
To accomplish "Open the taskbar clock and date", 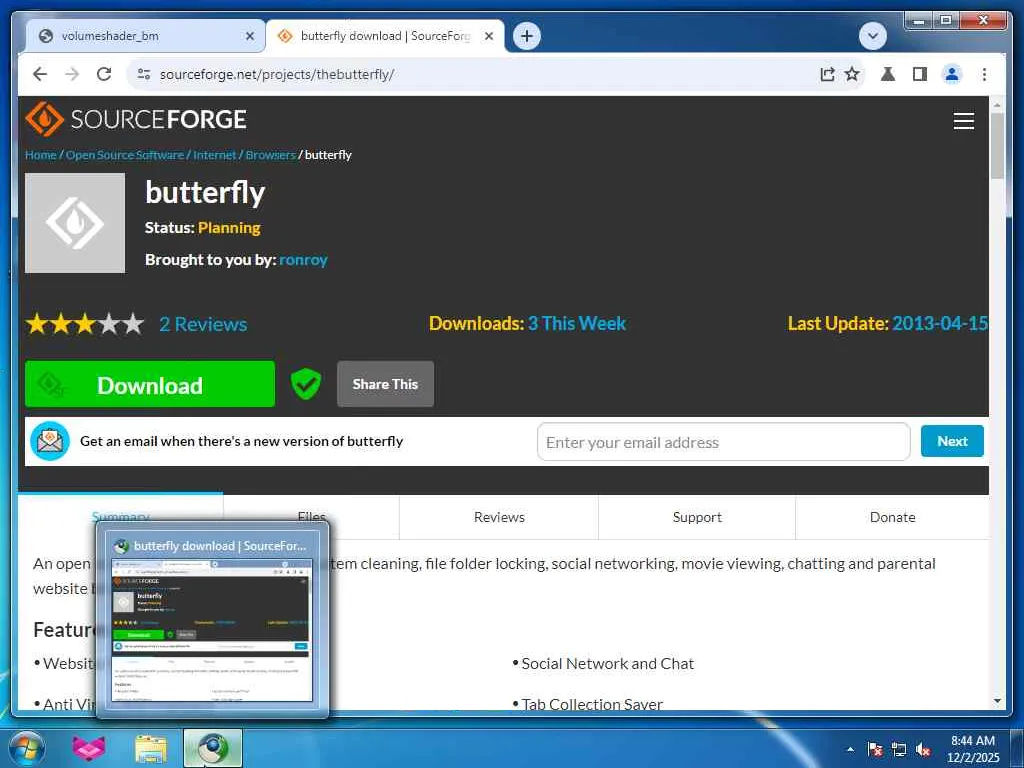I will pos(973,749).
